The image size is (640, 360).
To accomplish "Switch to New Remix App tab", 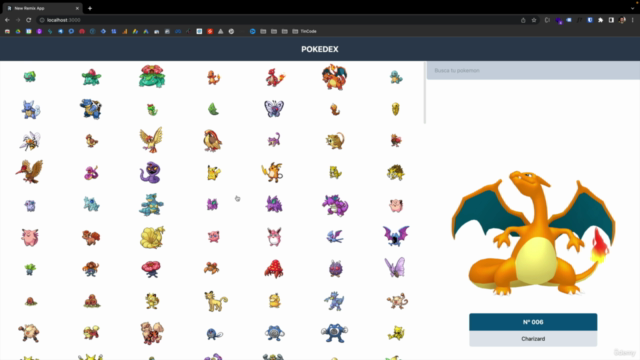I will (41, 8).
